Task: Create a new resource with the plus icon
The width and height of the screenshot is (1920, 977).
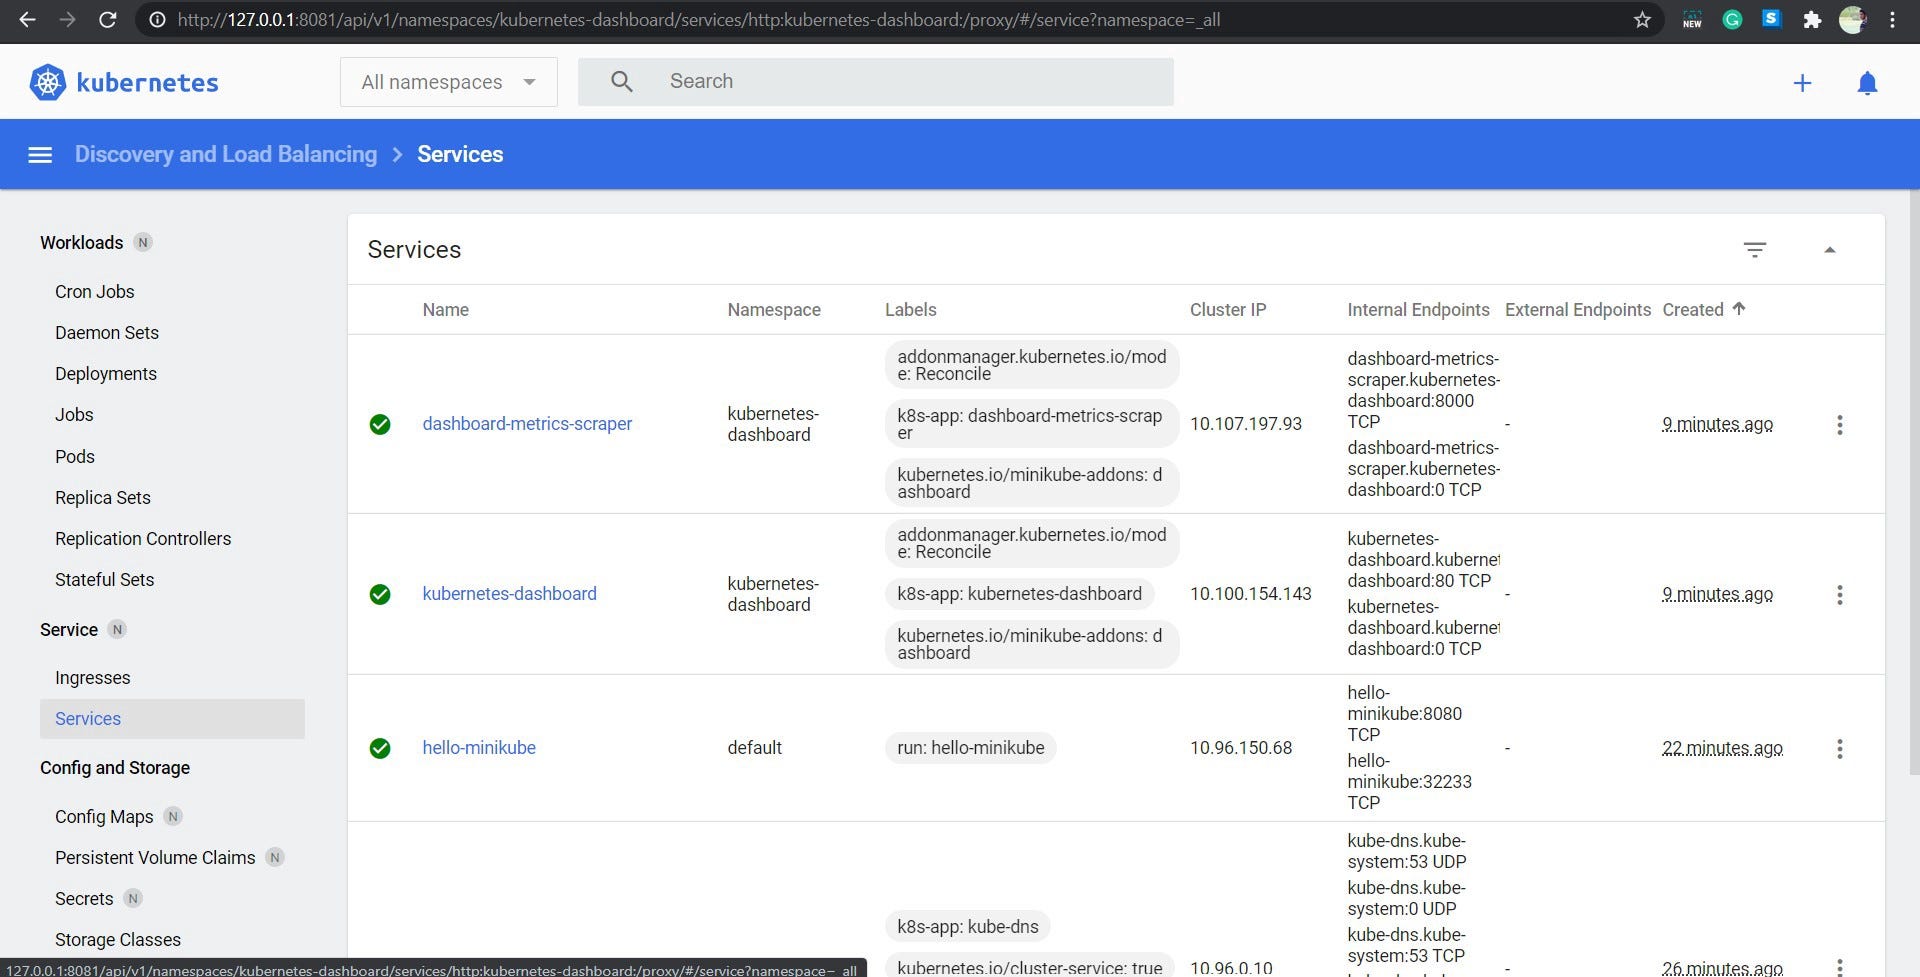Action: pos(1802,83)
